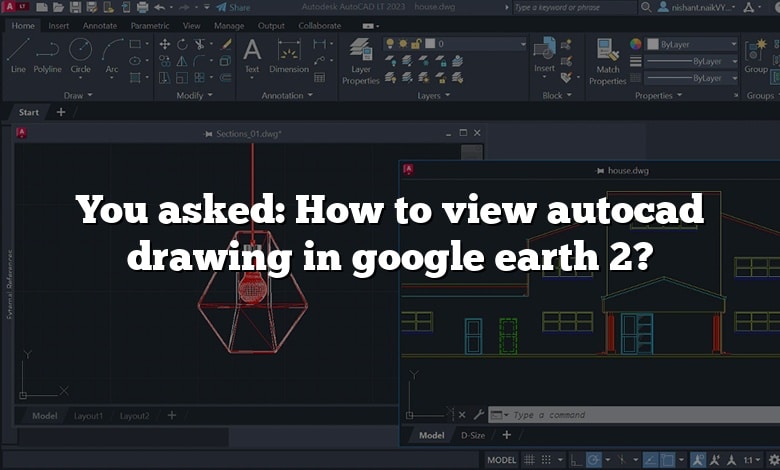Expand the Properties panel flyout

(658, 95)
